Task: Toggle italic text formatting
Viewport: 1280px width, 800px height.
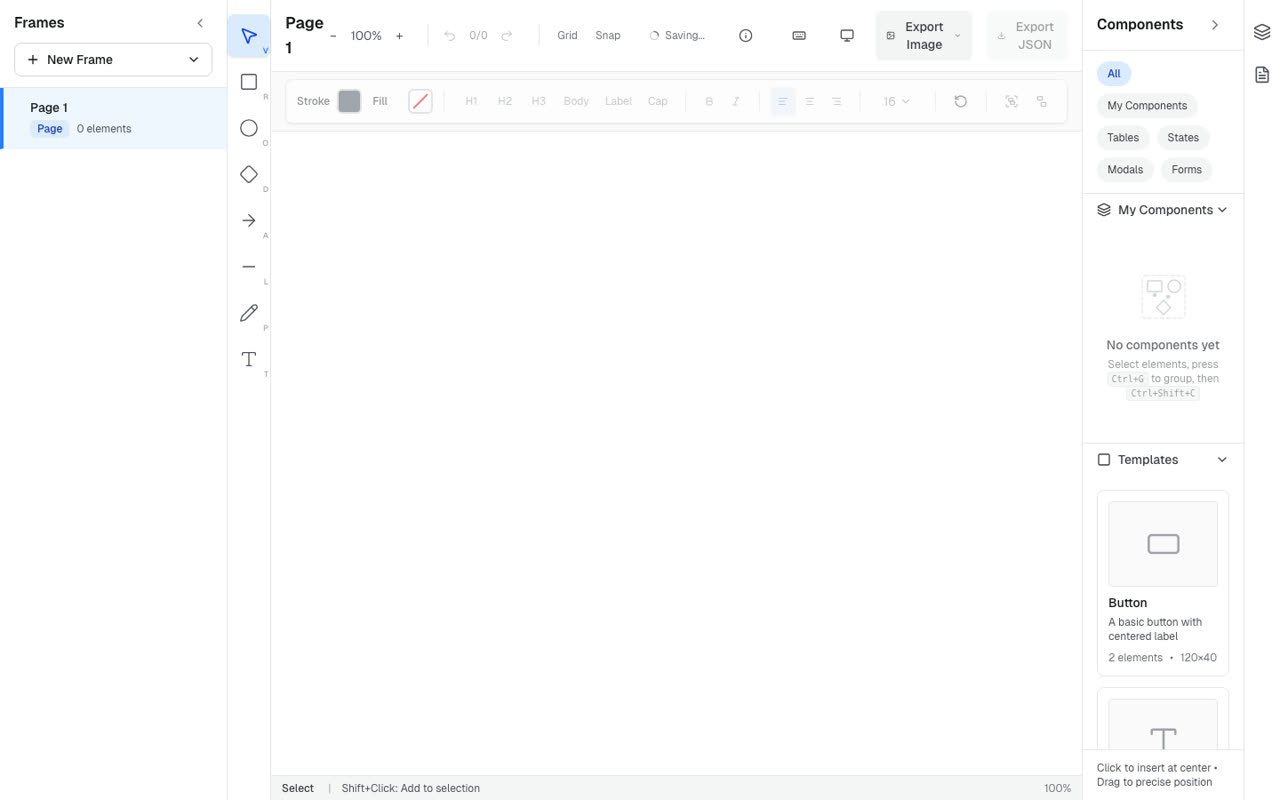Action: coord(736,101)
